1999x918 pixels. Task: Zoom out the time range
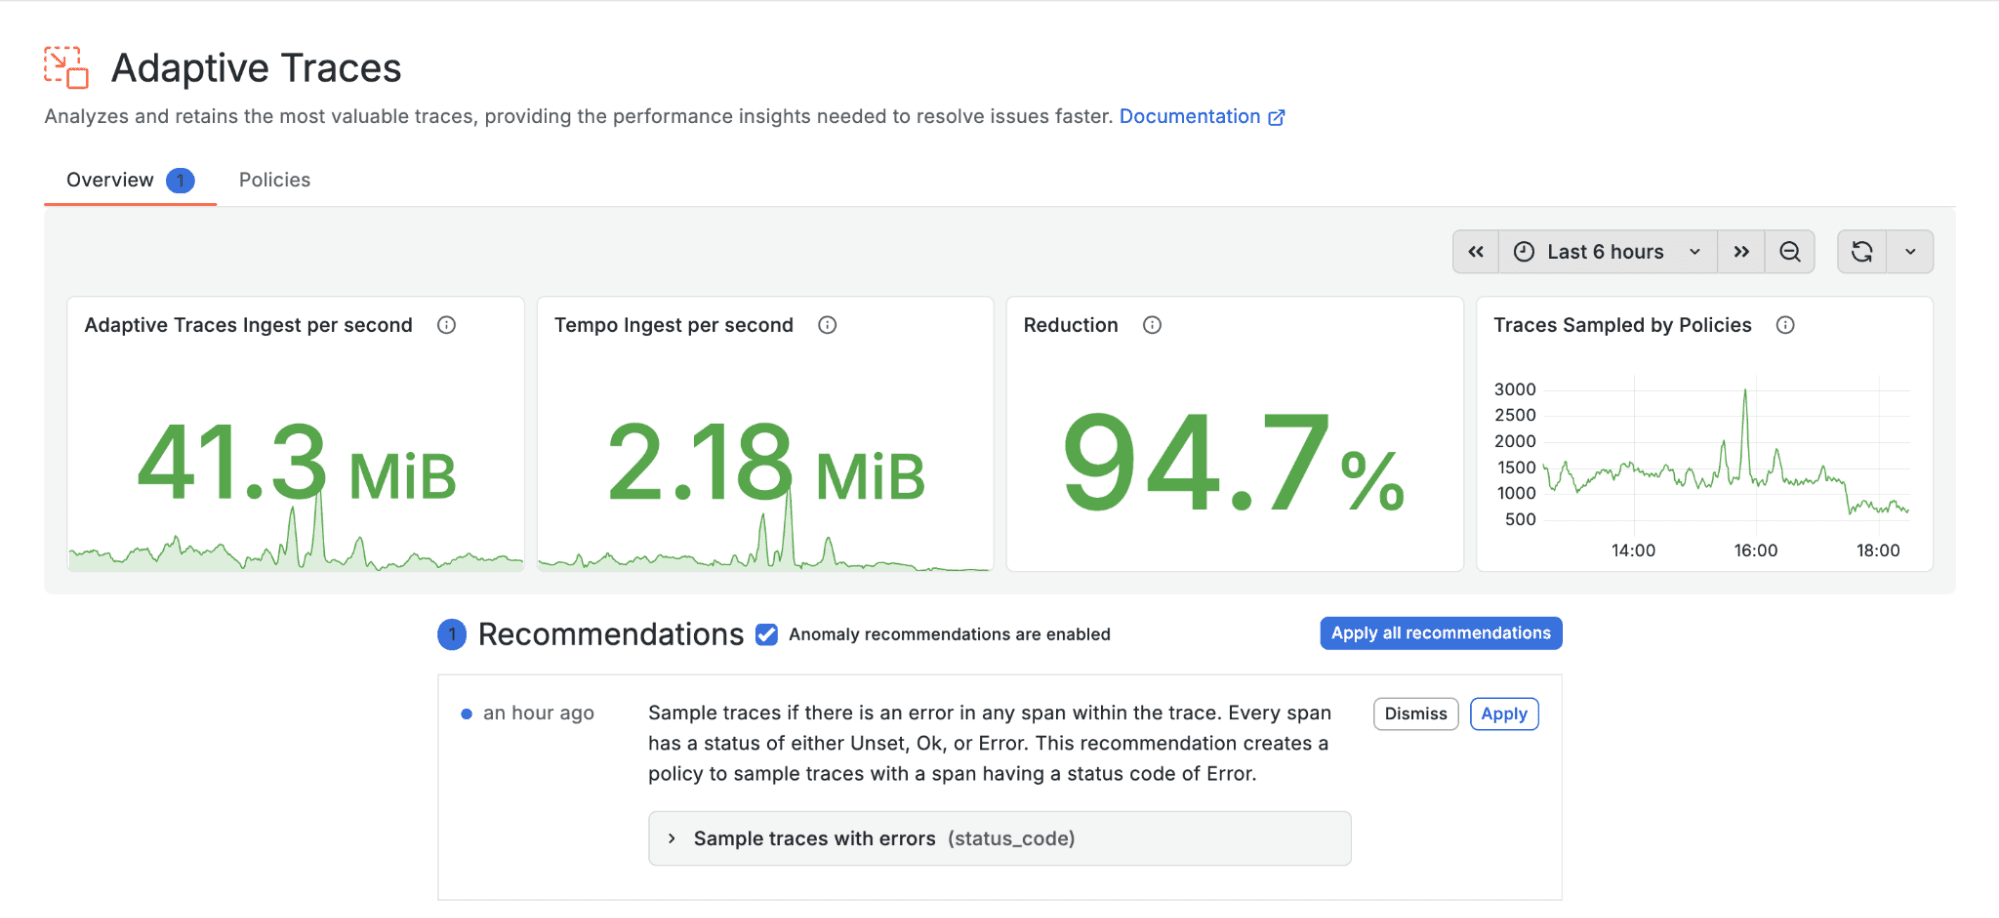(1790, 252)
